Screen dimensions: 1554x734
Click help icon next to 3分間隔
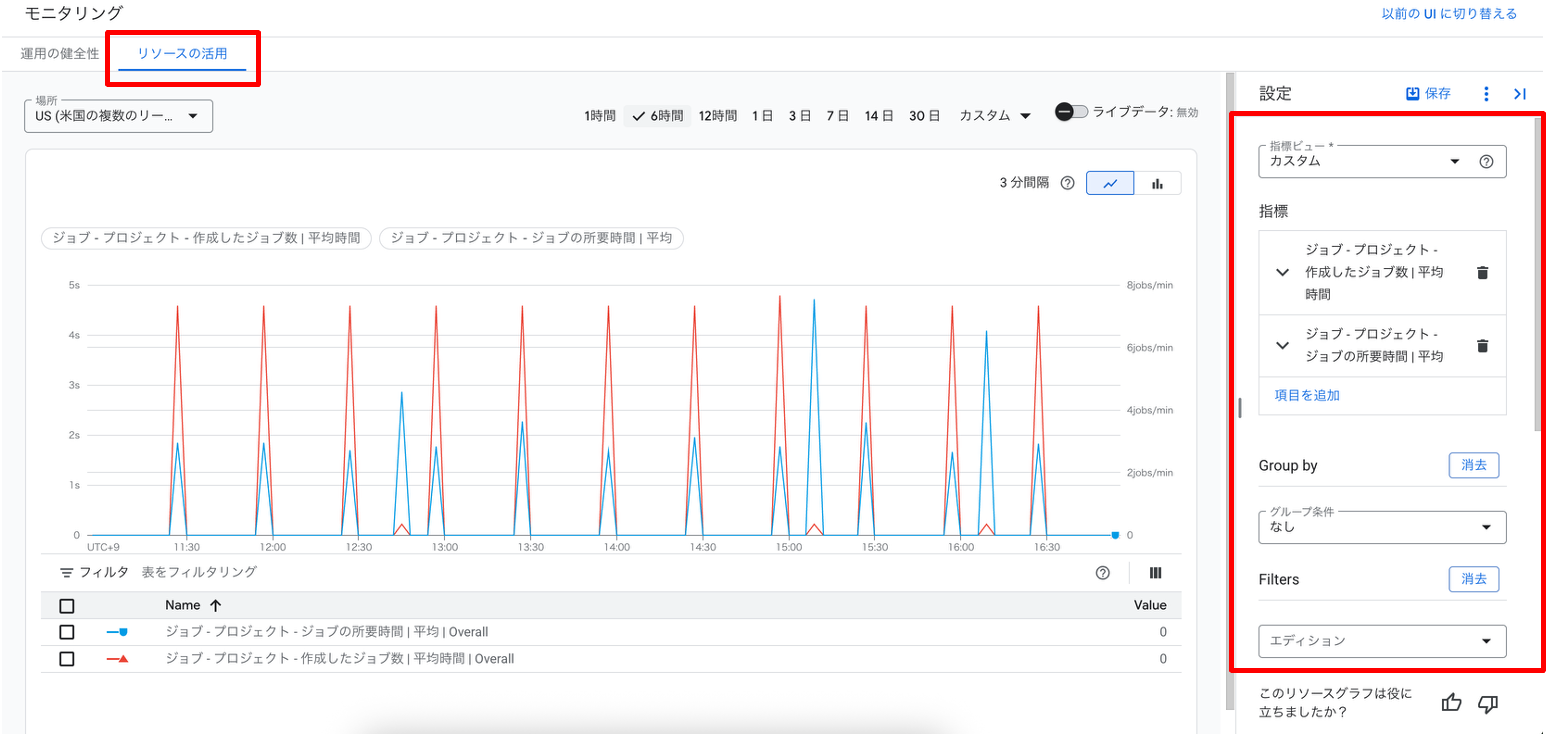pos(1067,183)
